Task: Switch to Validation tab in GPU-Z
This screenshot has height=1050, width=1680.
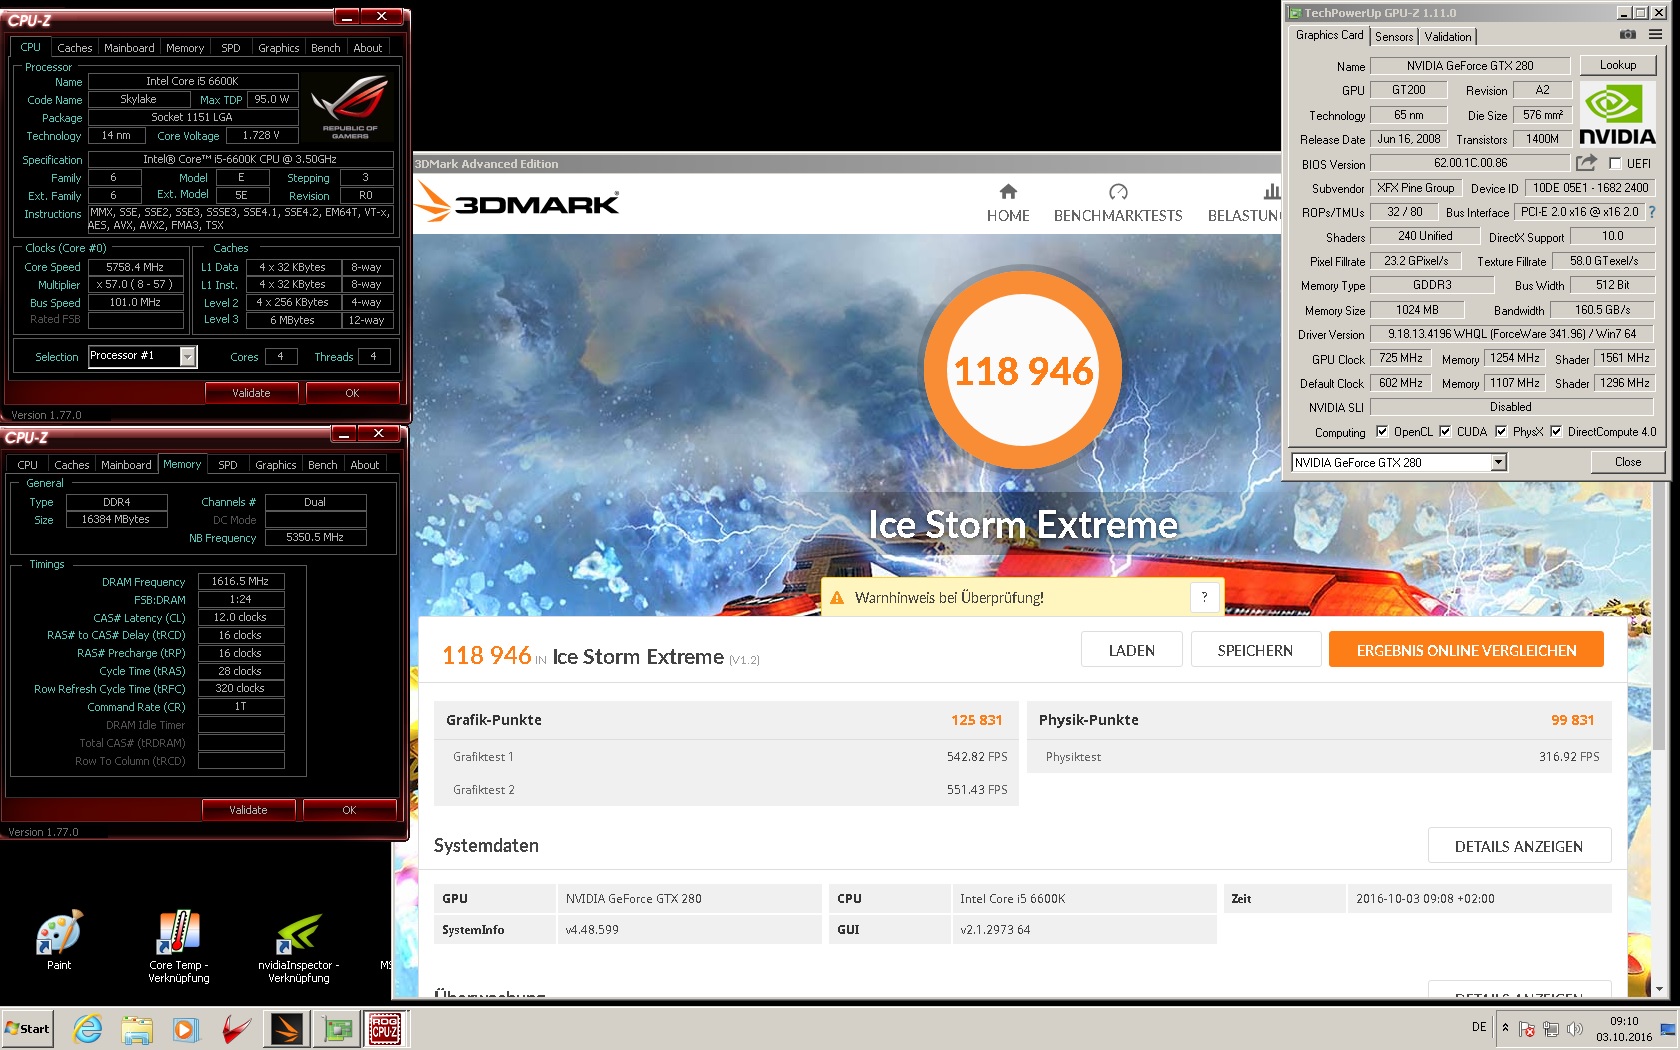Action: point(1448,37)
